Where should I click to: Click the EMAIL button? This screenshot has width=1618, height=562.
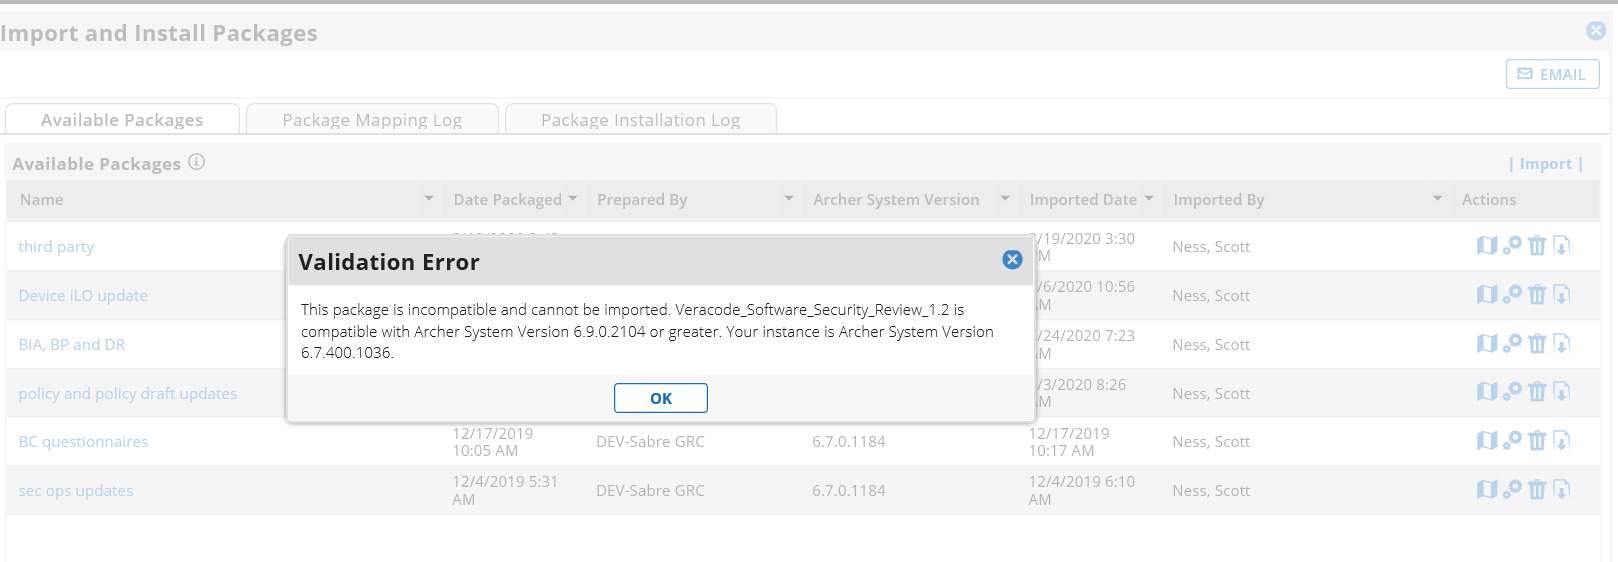(x=1552, y=74)
